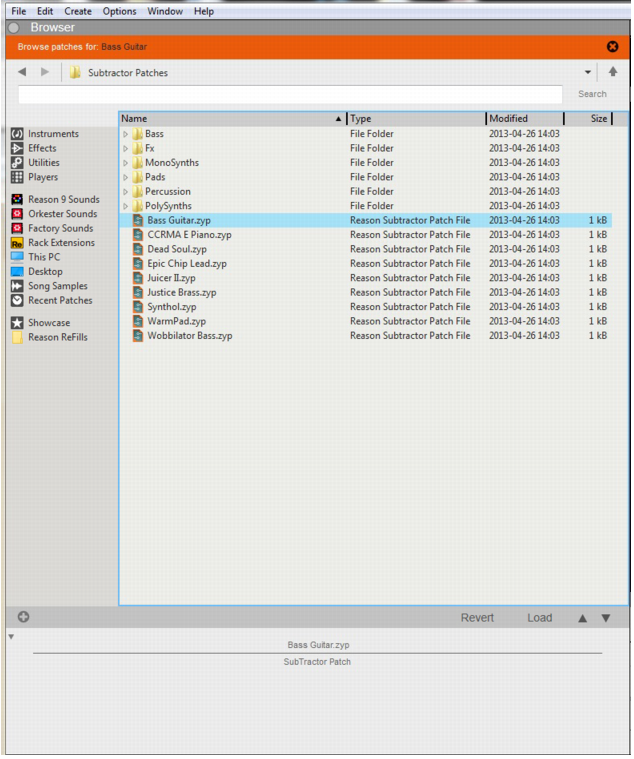Open the Showcase star icon

coord(17,323)
